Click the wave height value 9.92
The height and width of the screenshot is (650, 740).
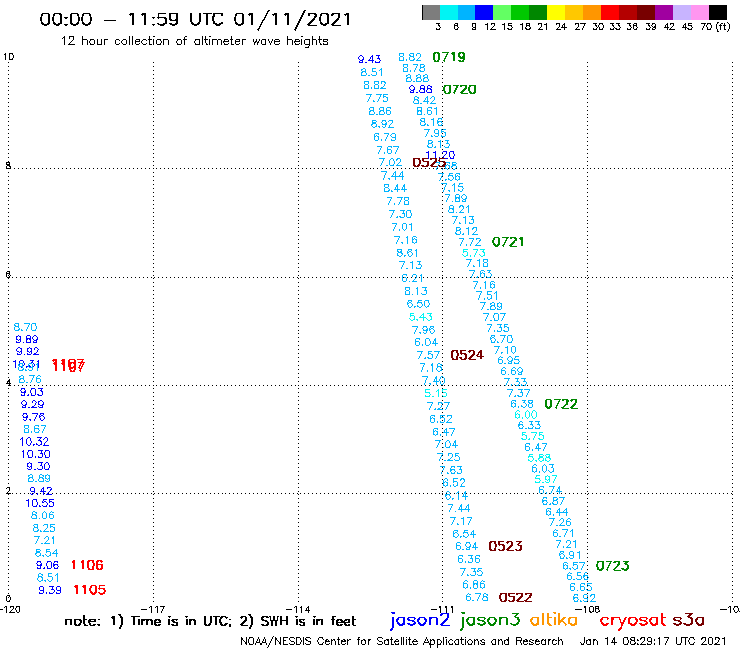[x=27, y=352]
